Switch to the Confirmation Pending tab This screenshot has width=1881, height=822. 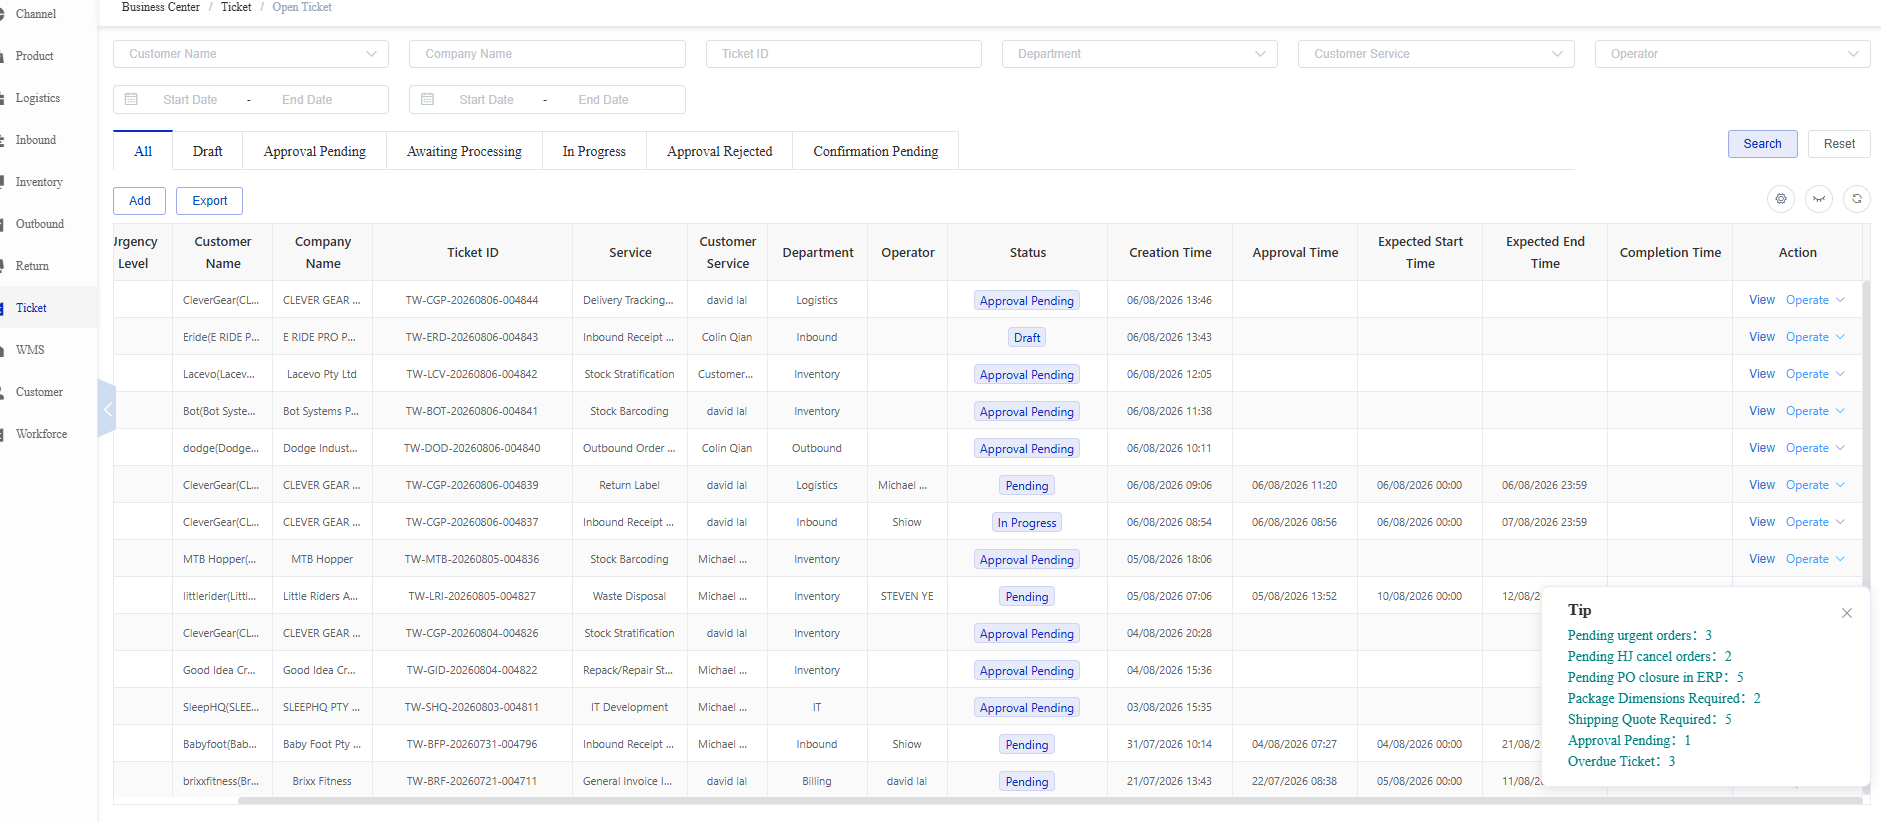(x=876, y=151)
